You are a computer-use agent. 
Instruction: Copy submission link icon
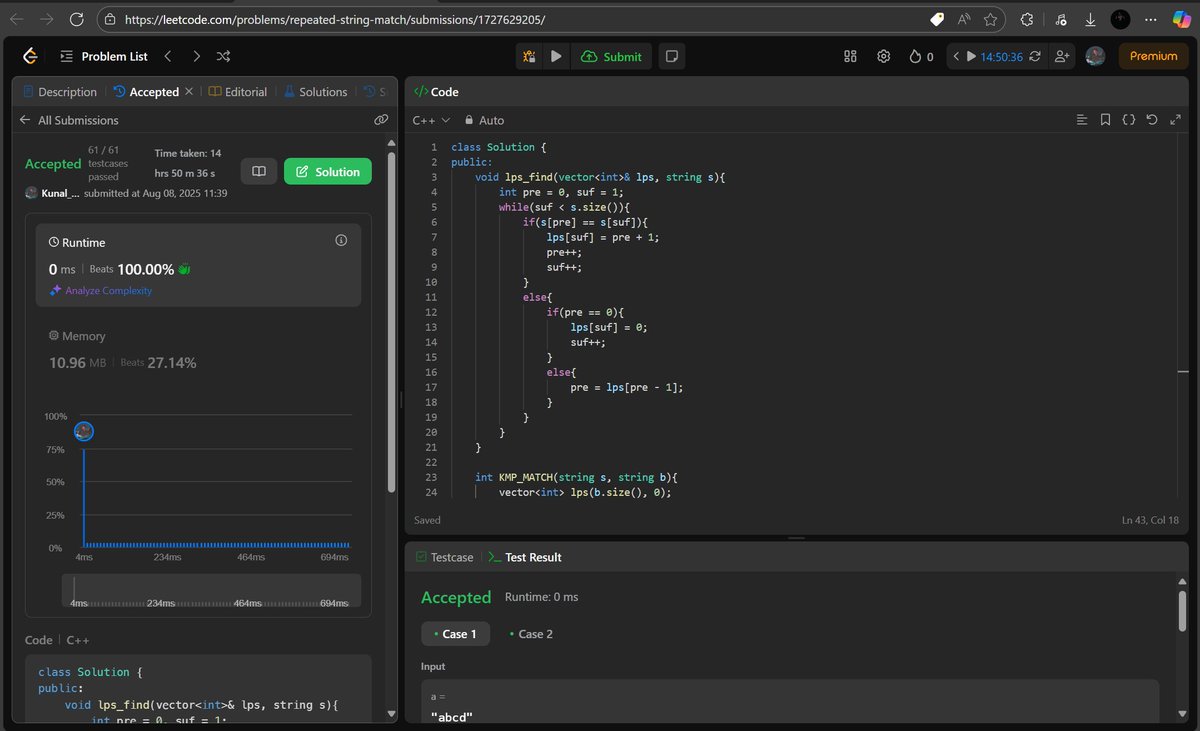tap(380, 120)
